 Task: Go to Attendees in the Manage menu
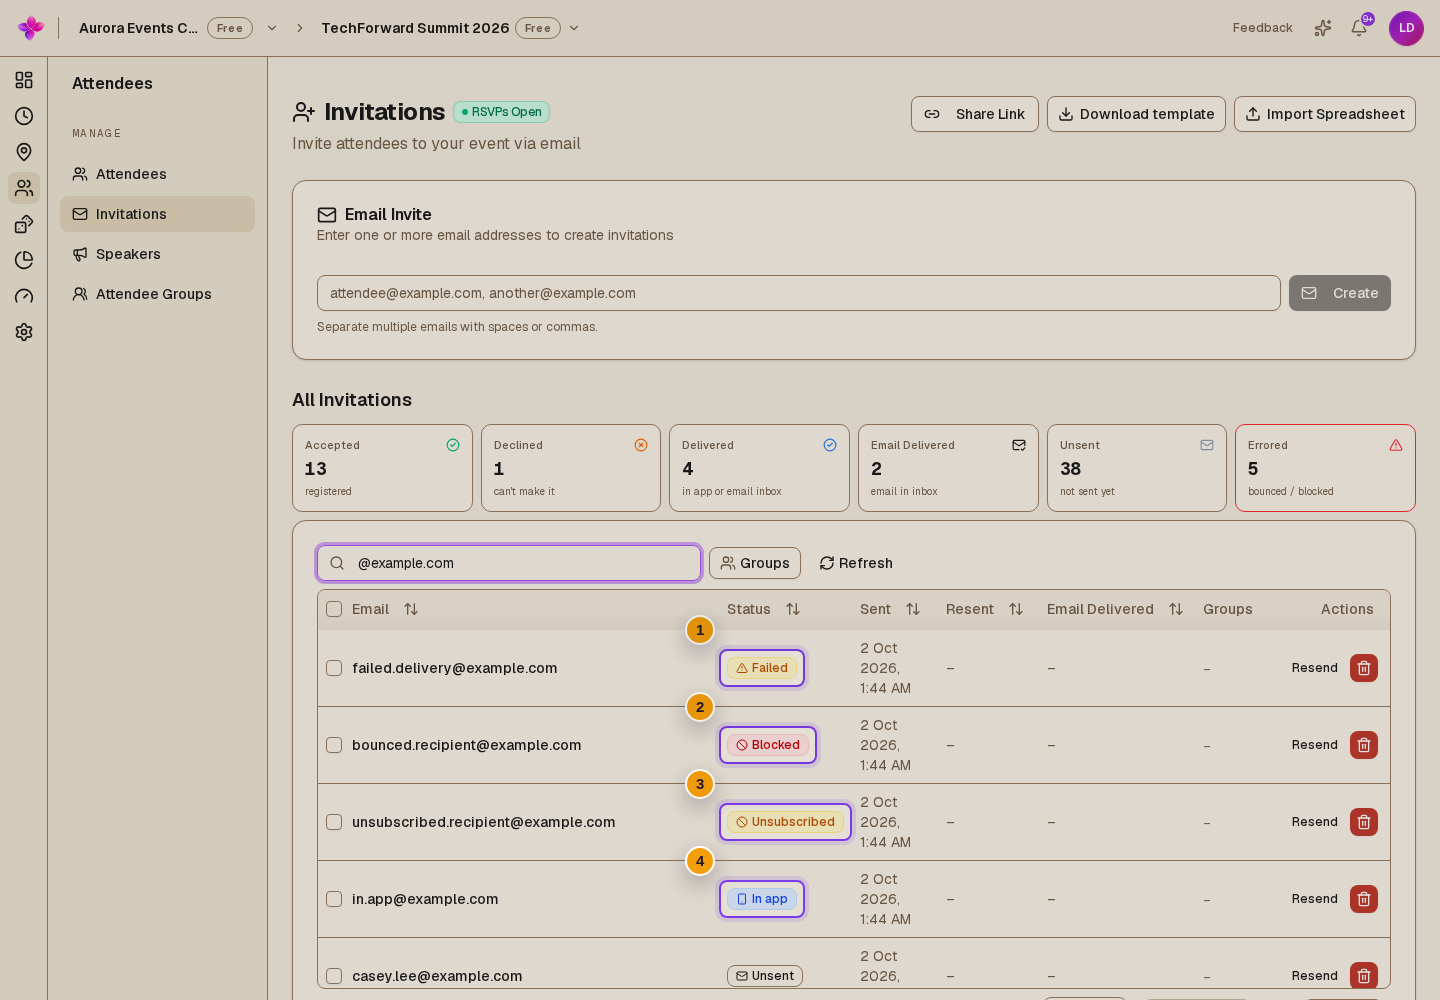tap(157, 174)
